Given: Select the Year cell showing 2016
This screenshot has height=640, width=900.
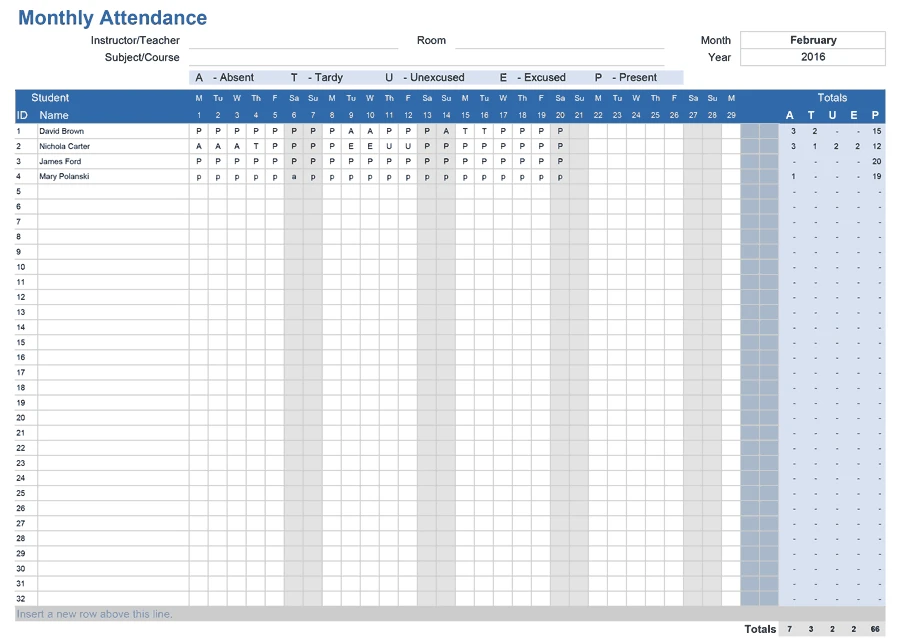Looking at the screenshot, I should [812, 57].
